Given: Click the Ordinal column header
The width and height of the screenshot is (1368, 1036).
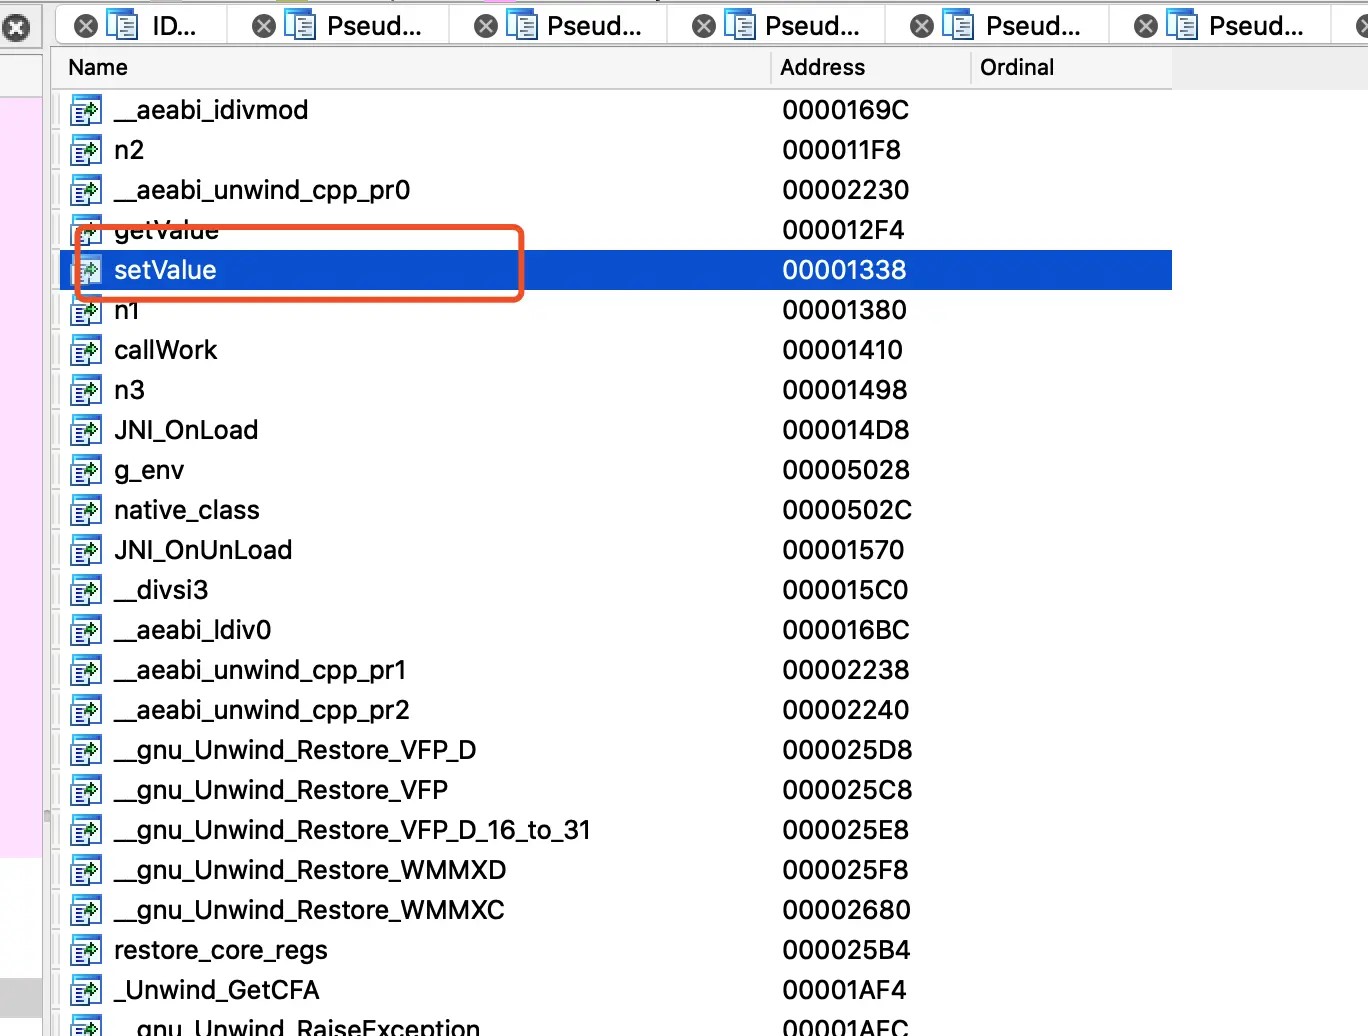Looking at the screenshot, I should 1016,67.
